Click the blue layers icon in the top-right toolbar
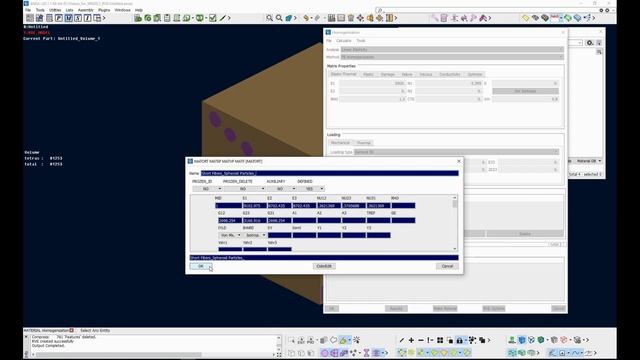640x360 pixels. click(x=578, y=18)
